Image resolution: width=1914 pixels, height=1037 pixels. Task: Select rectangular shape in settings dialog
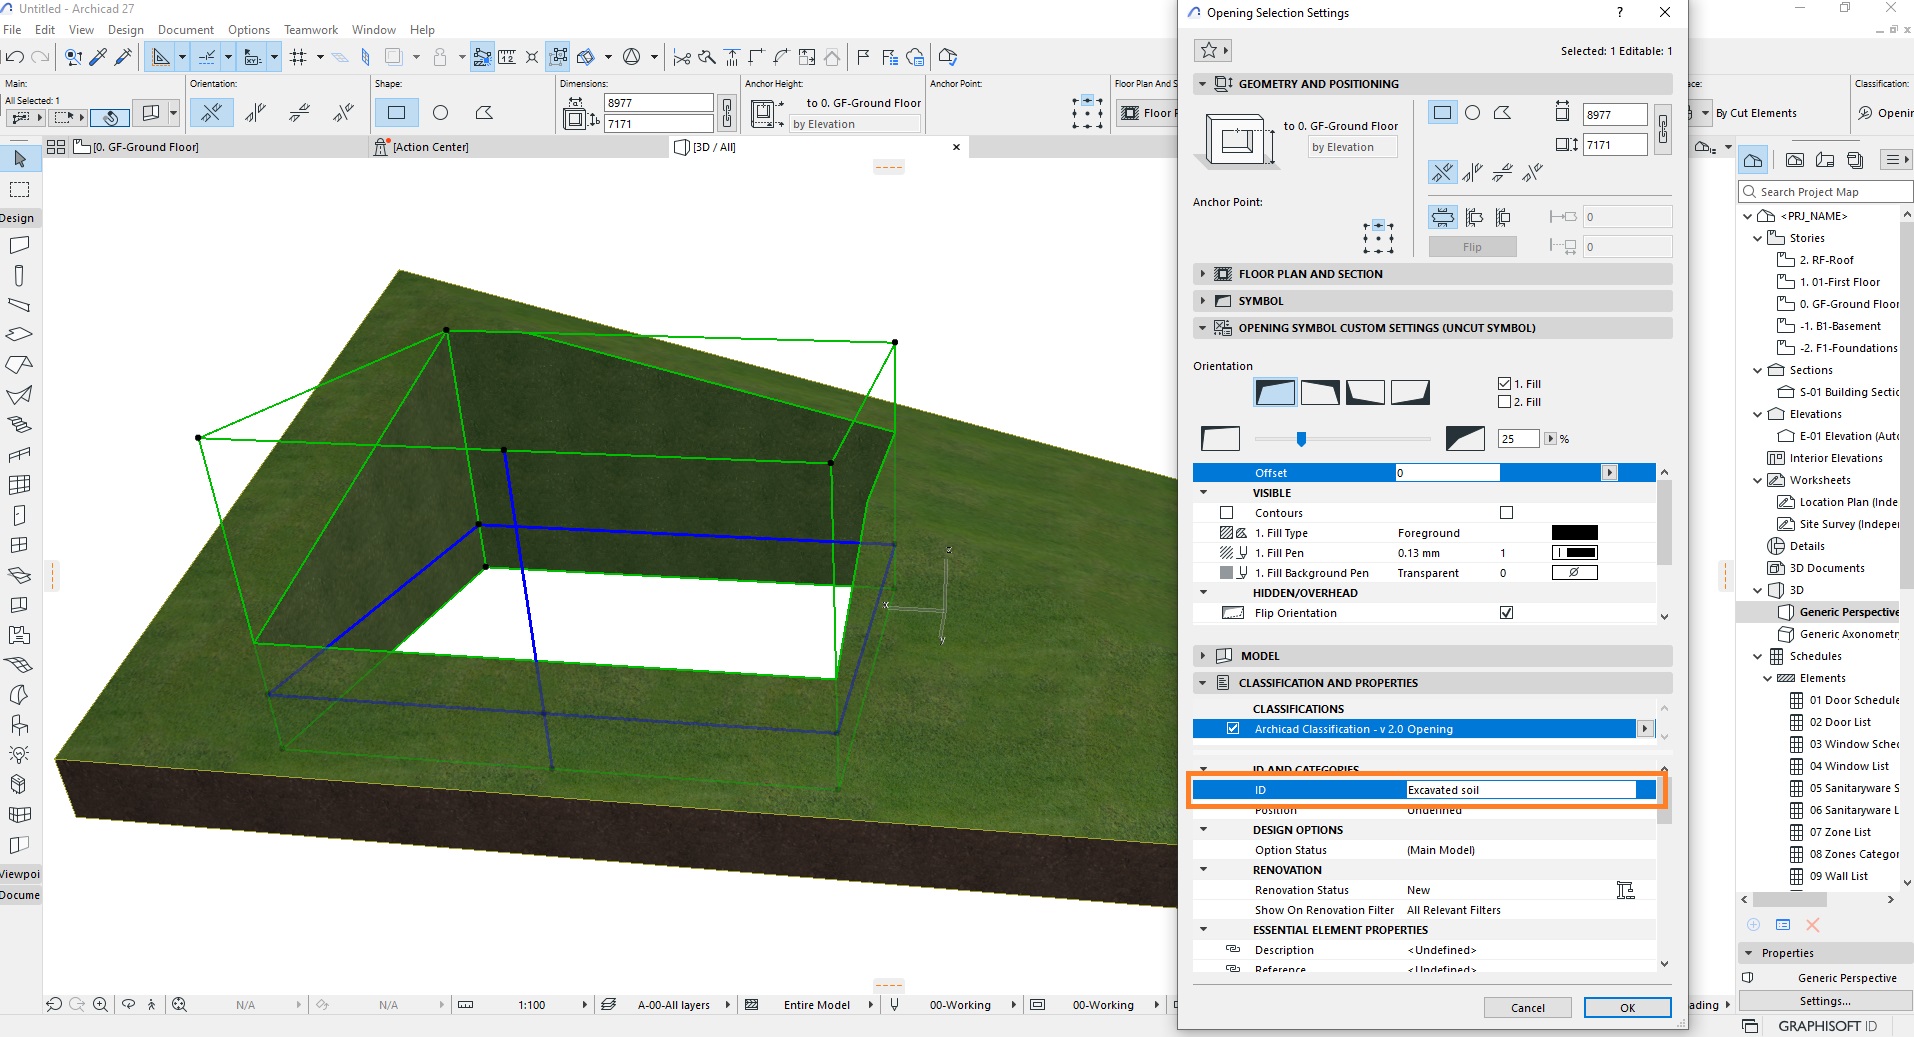pos(1442,113)
